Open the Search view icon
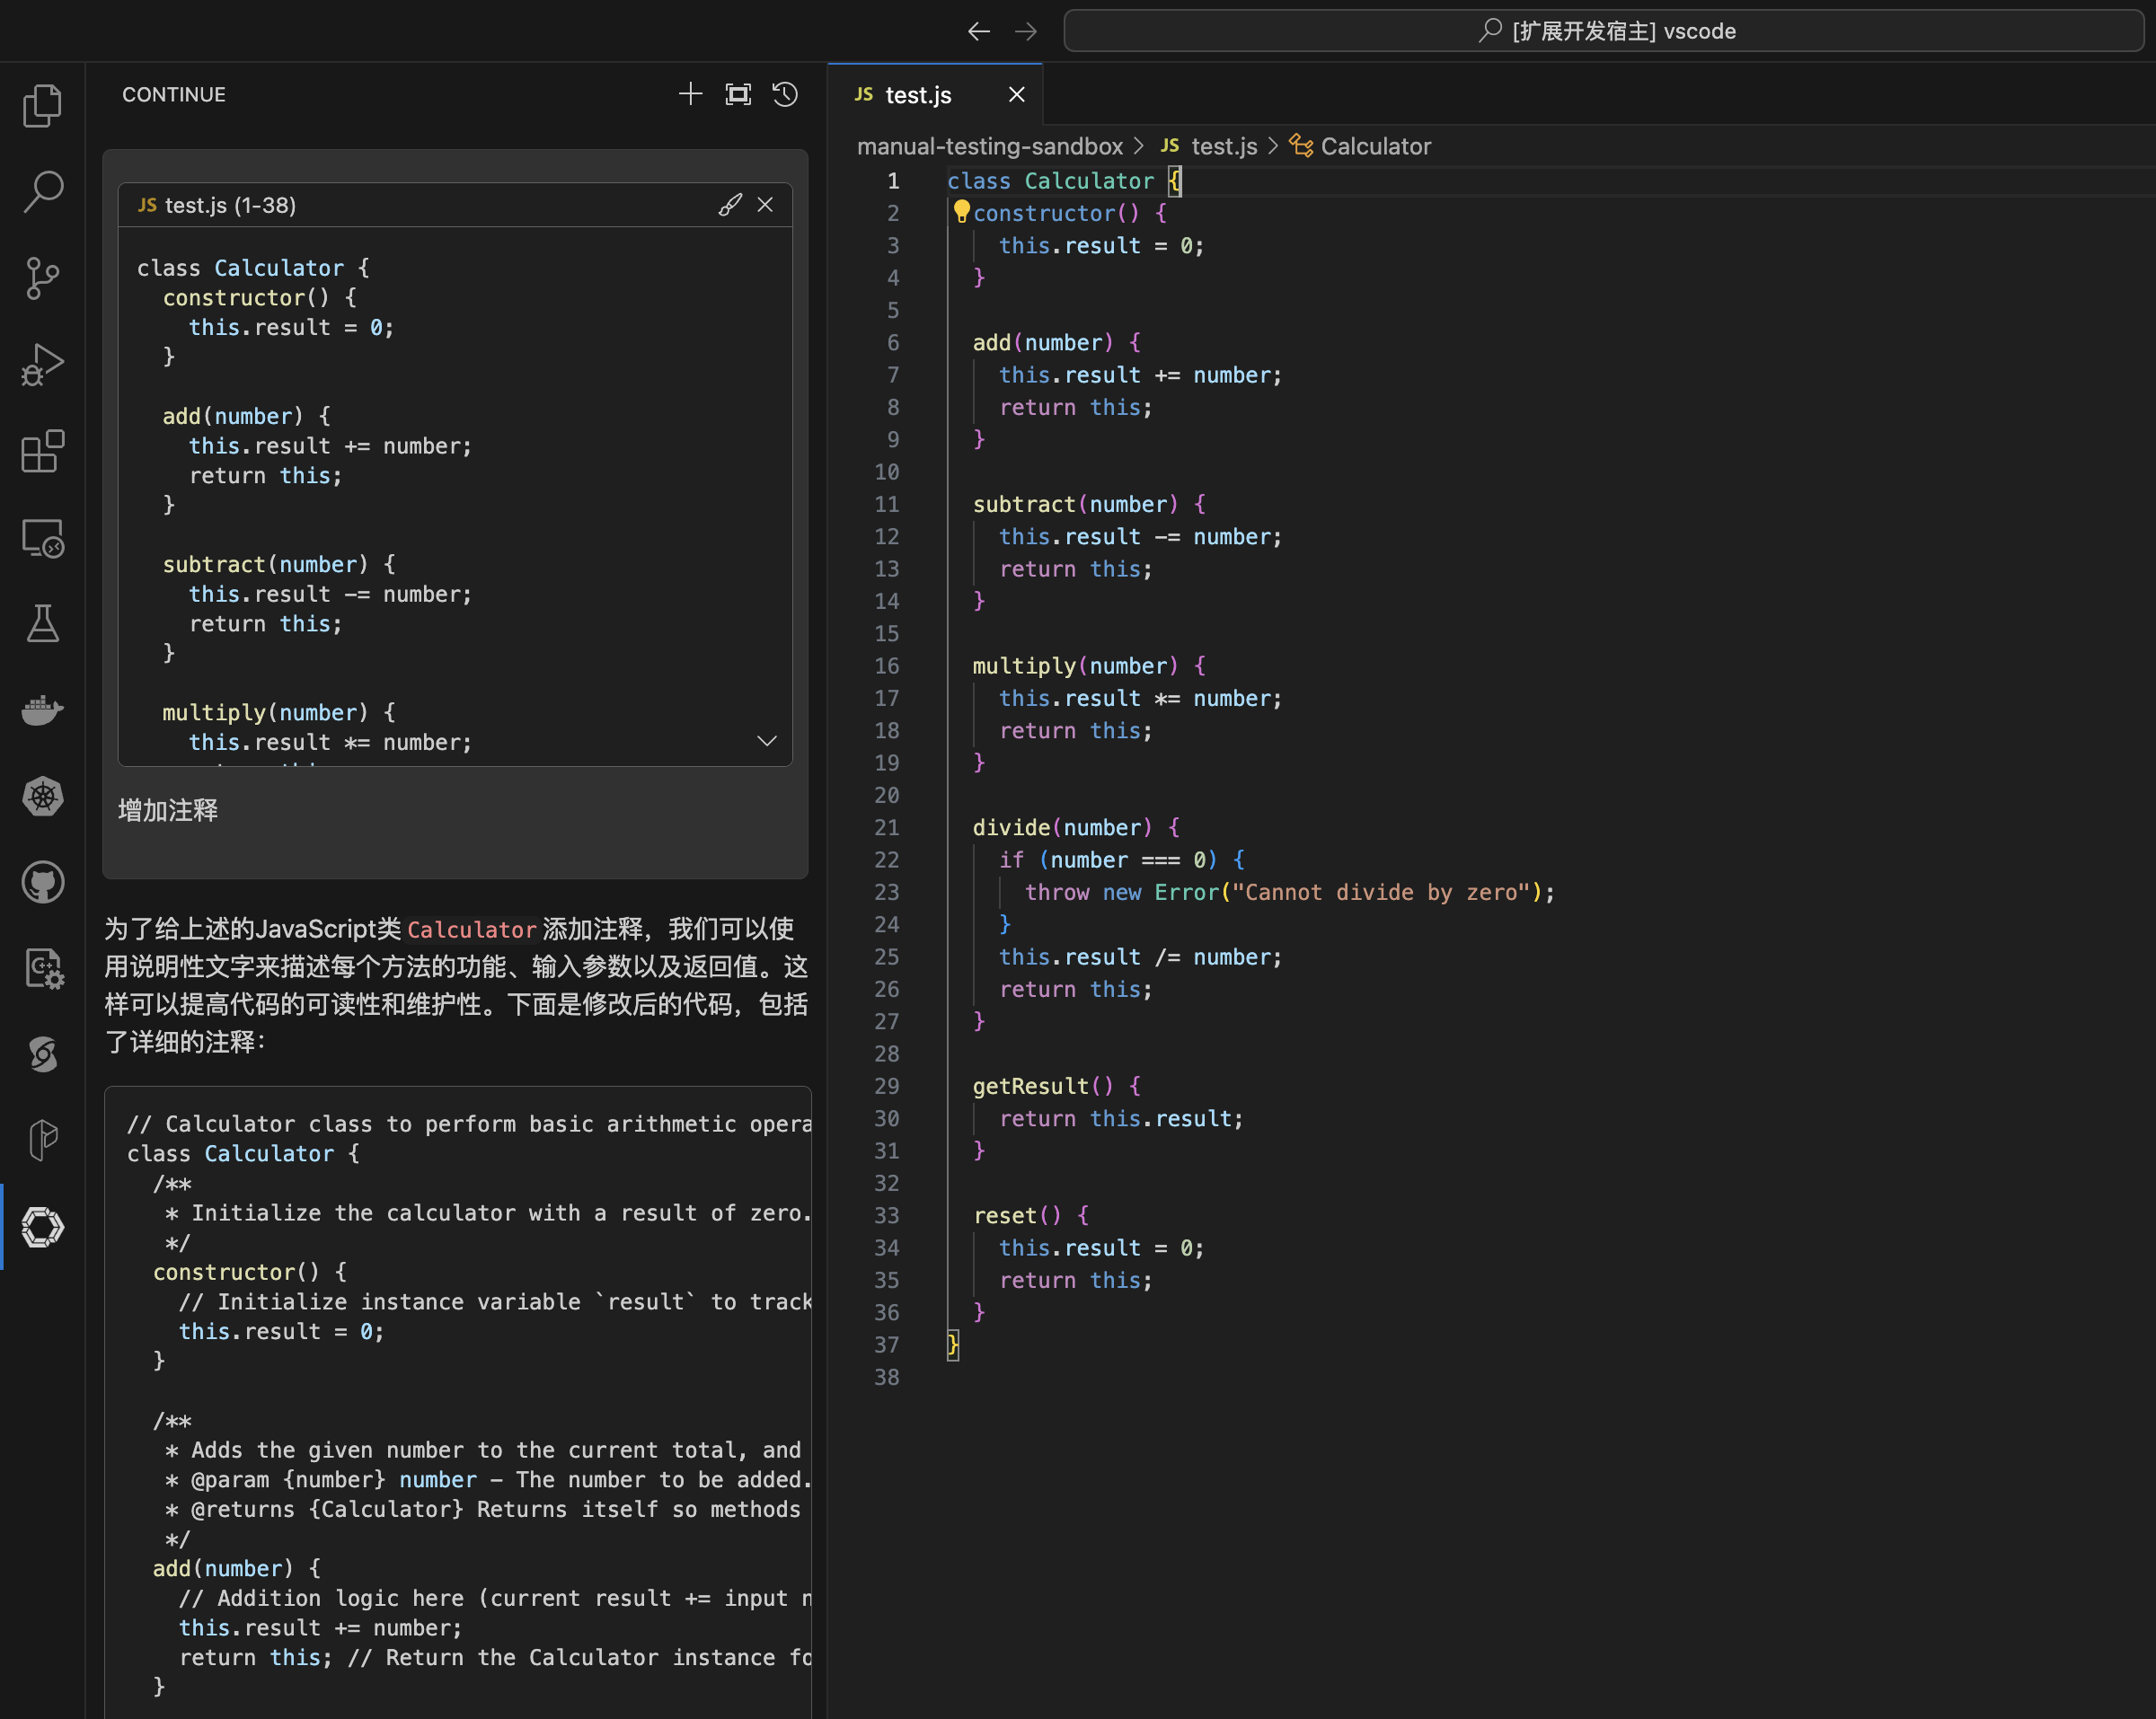The image size is (2156, 1719). pos(42,191)
